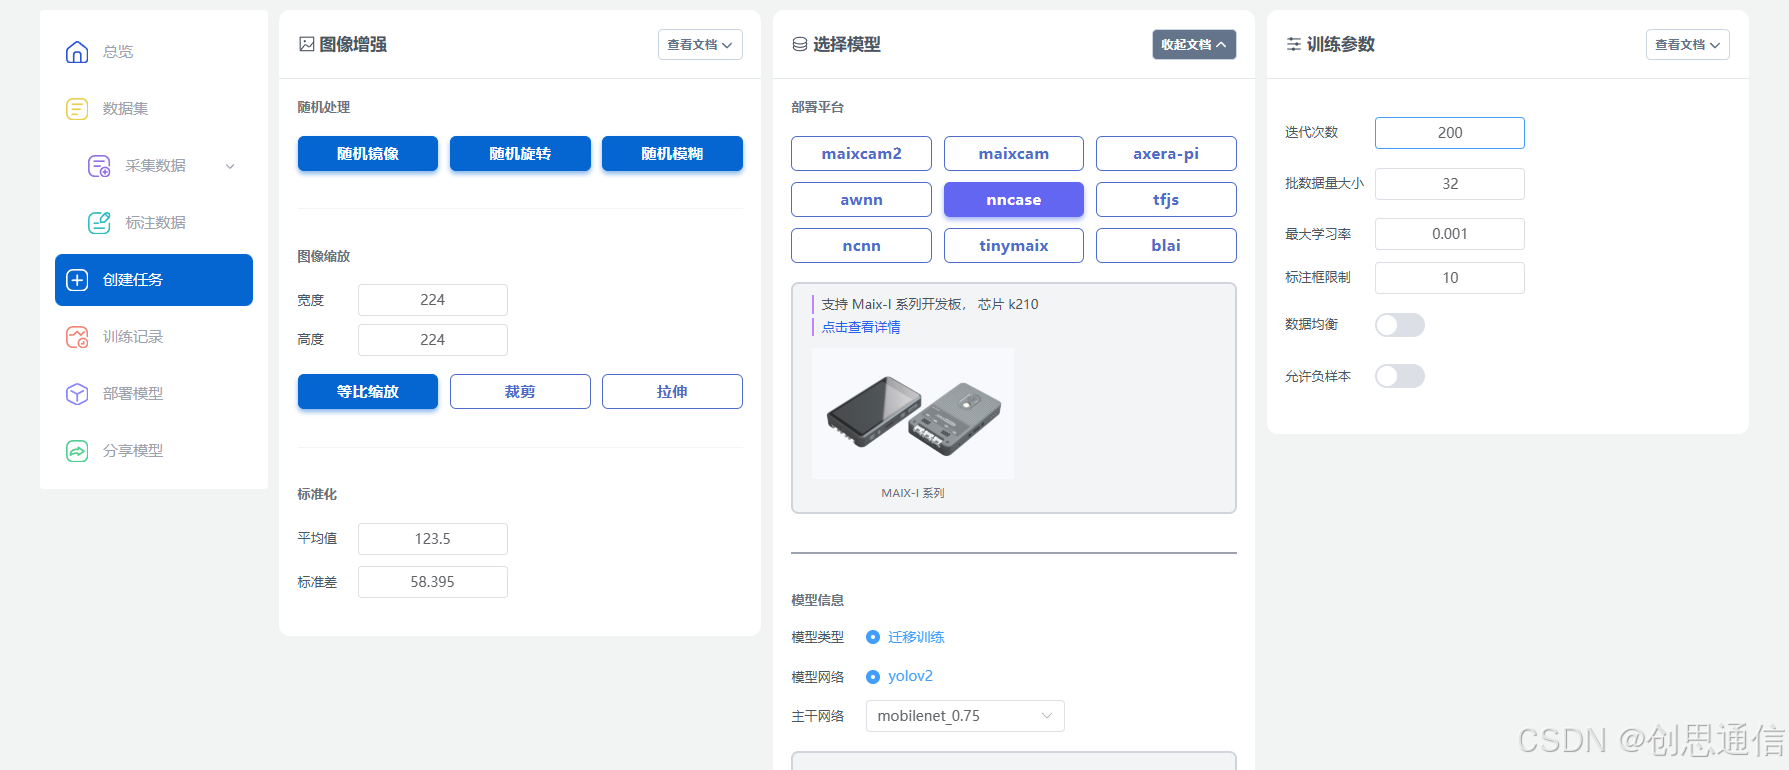
Task: Select the nncase platform
Action: click(1014, 200)
